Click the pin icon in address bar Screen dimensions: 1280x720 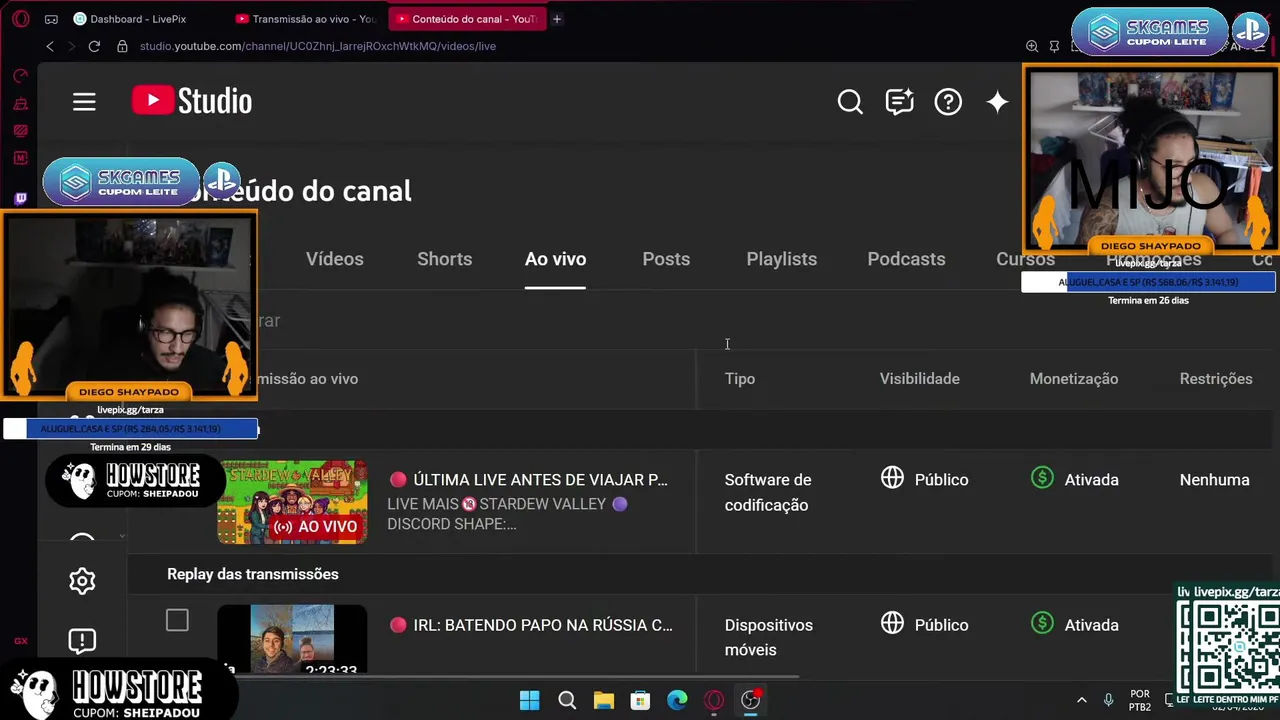point(1054,46)
